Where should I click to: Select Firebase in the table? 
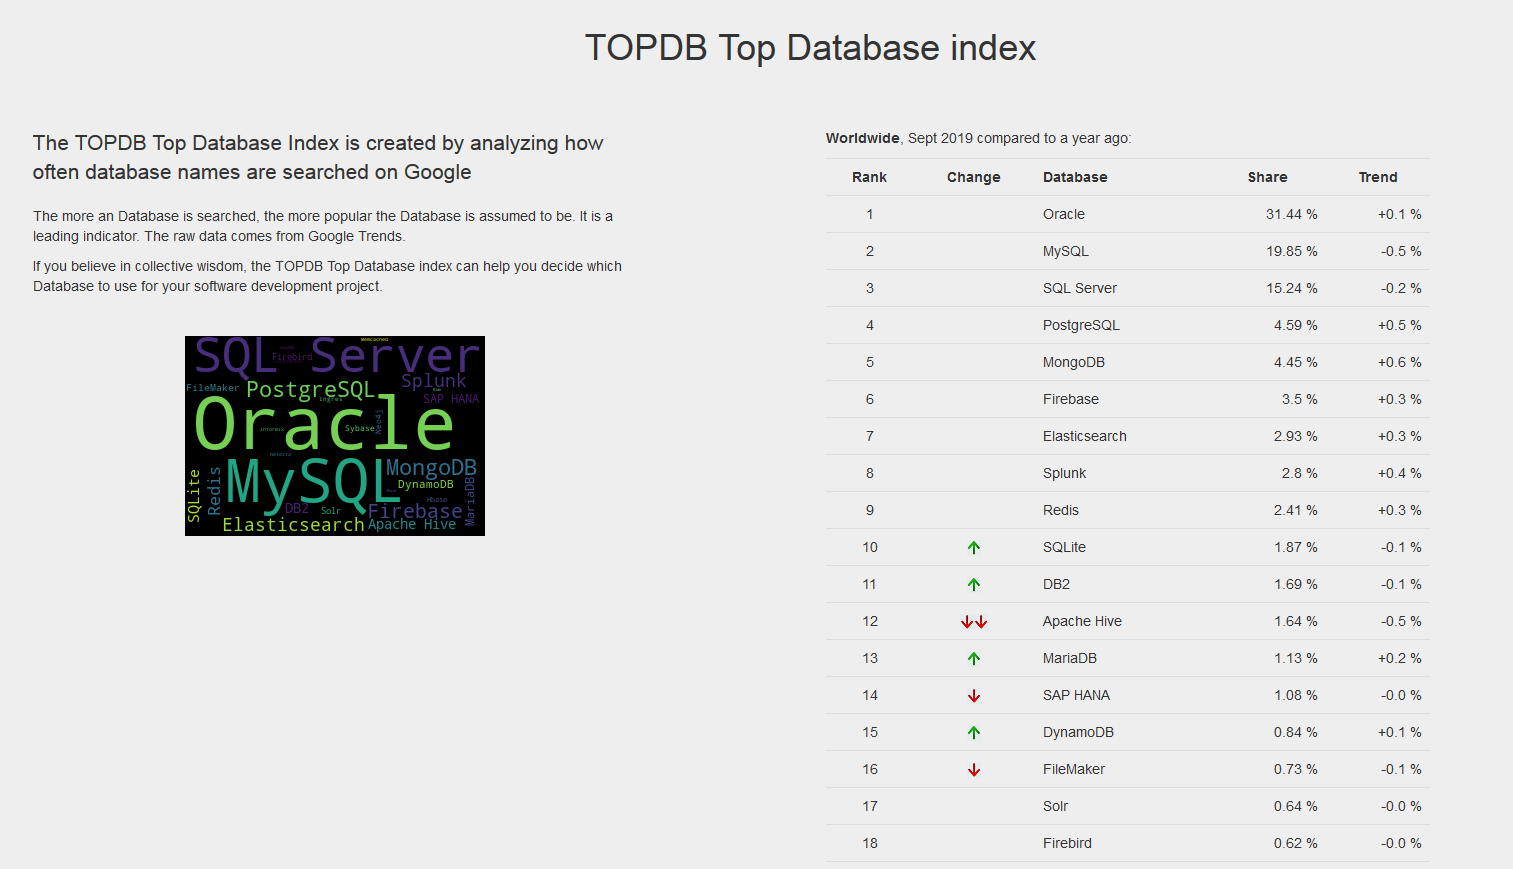point(1071,399)
